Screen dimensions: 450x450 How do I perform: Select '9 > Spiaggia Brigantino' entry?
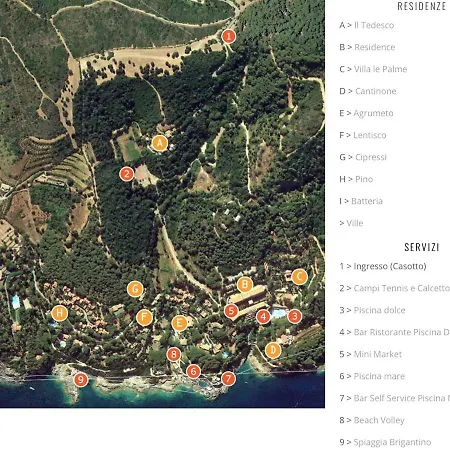pyautogui.click(x=385, y=442)
